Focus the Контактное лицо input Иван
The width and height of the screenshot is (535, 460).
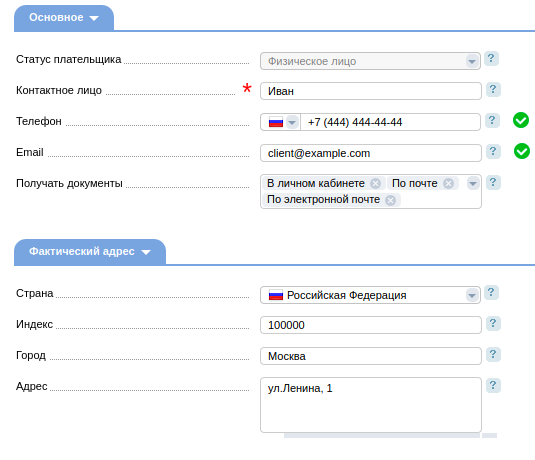371,91
